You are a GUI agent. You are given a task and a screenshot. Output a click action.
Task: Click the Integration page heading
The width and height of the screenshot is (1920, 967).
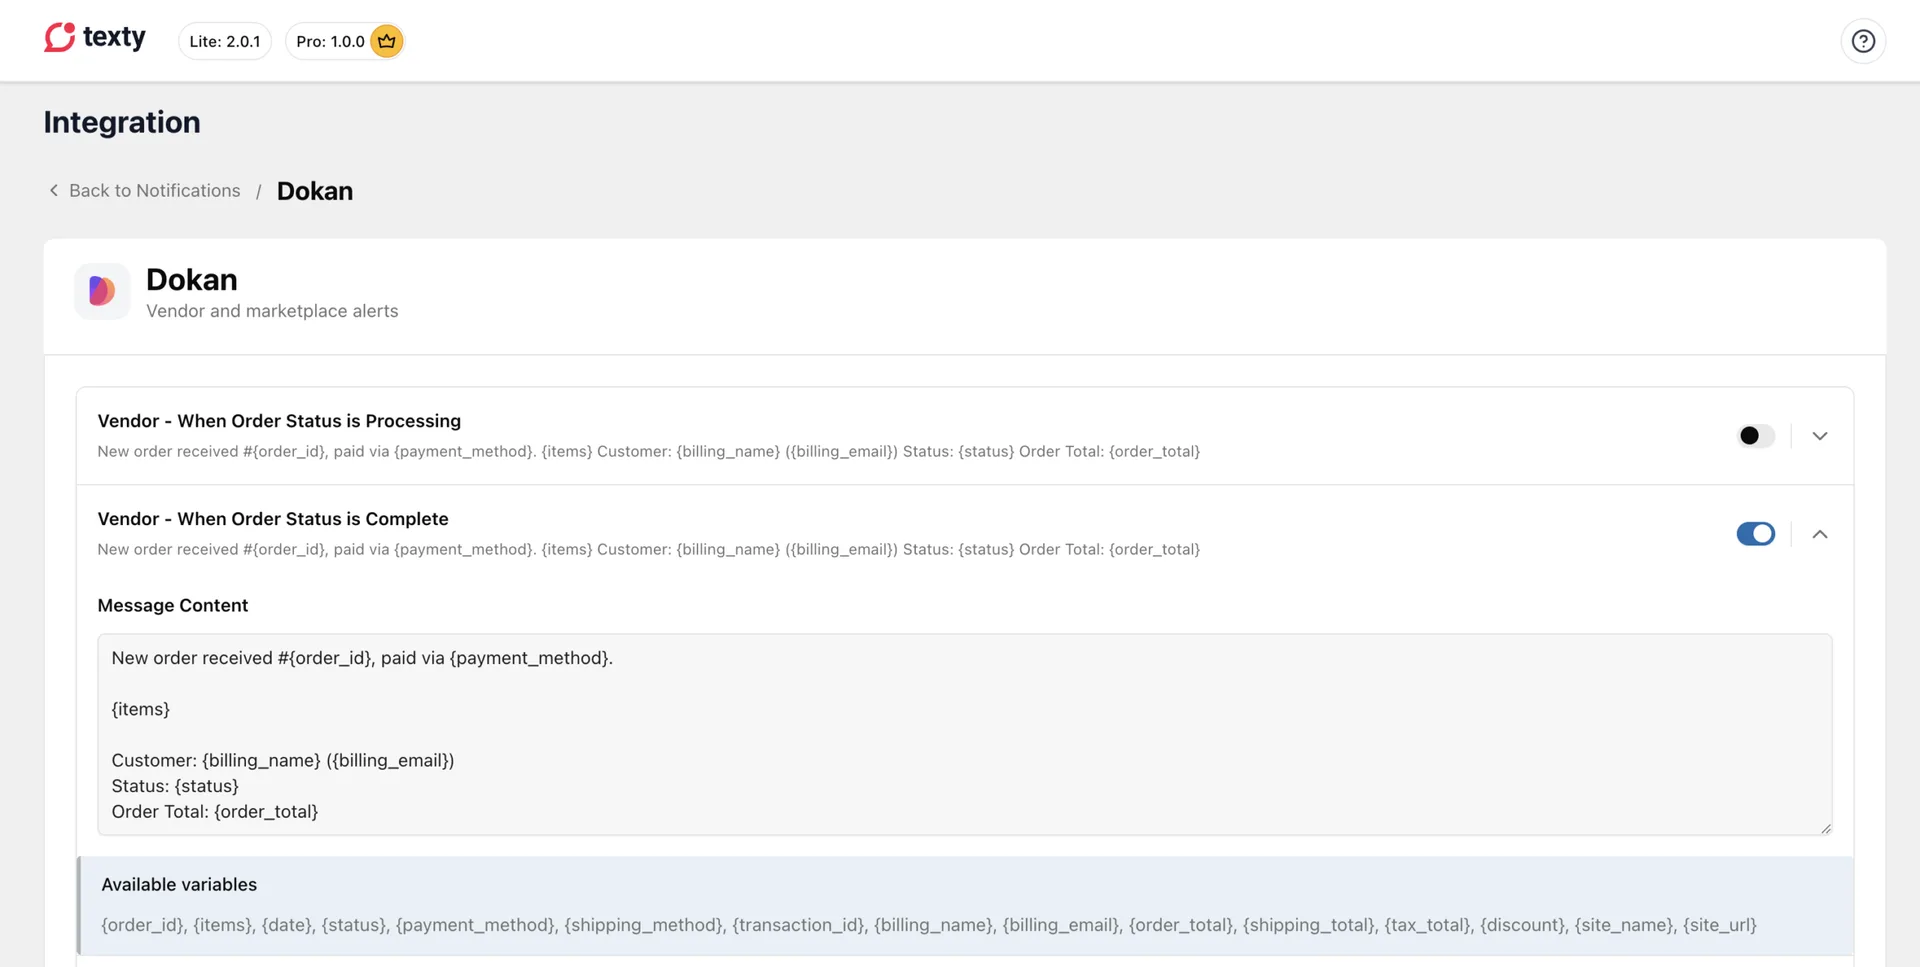point(122,122)
